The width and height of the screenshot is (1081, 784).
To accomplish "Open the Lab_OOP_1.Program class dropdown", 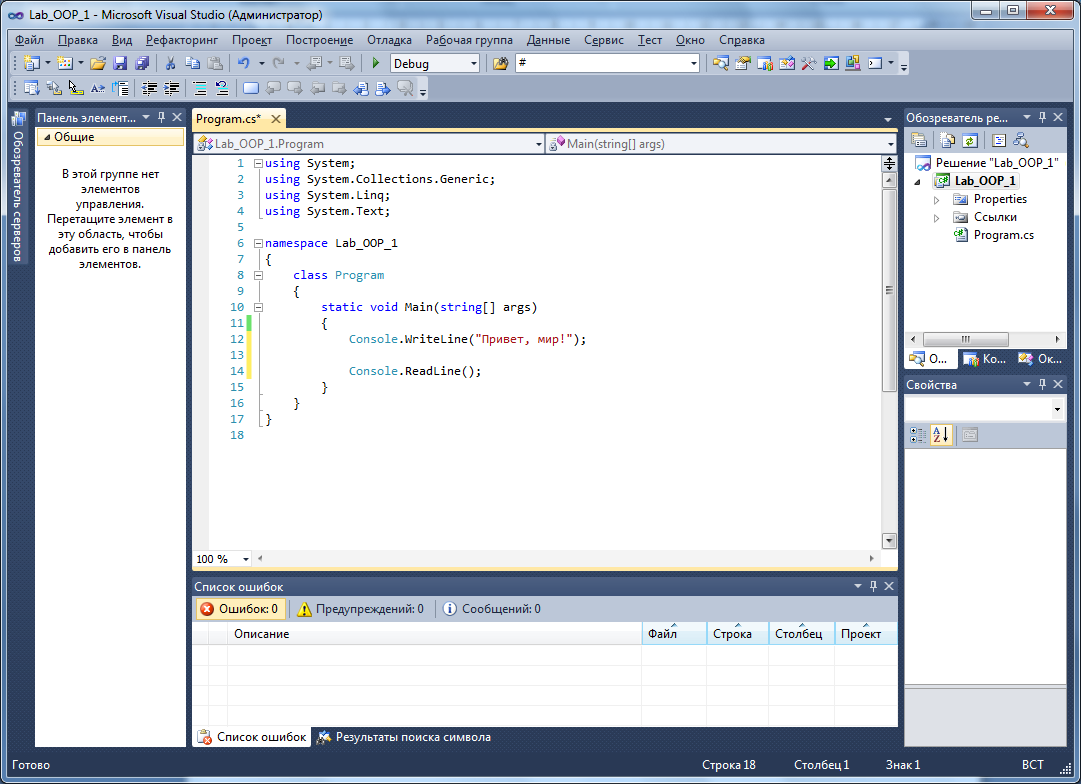I will (539, 144).
